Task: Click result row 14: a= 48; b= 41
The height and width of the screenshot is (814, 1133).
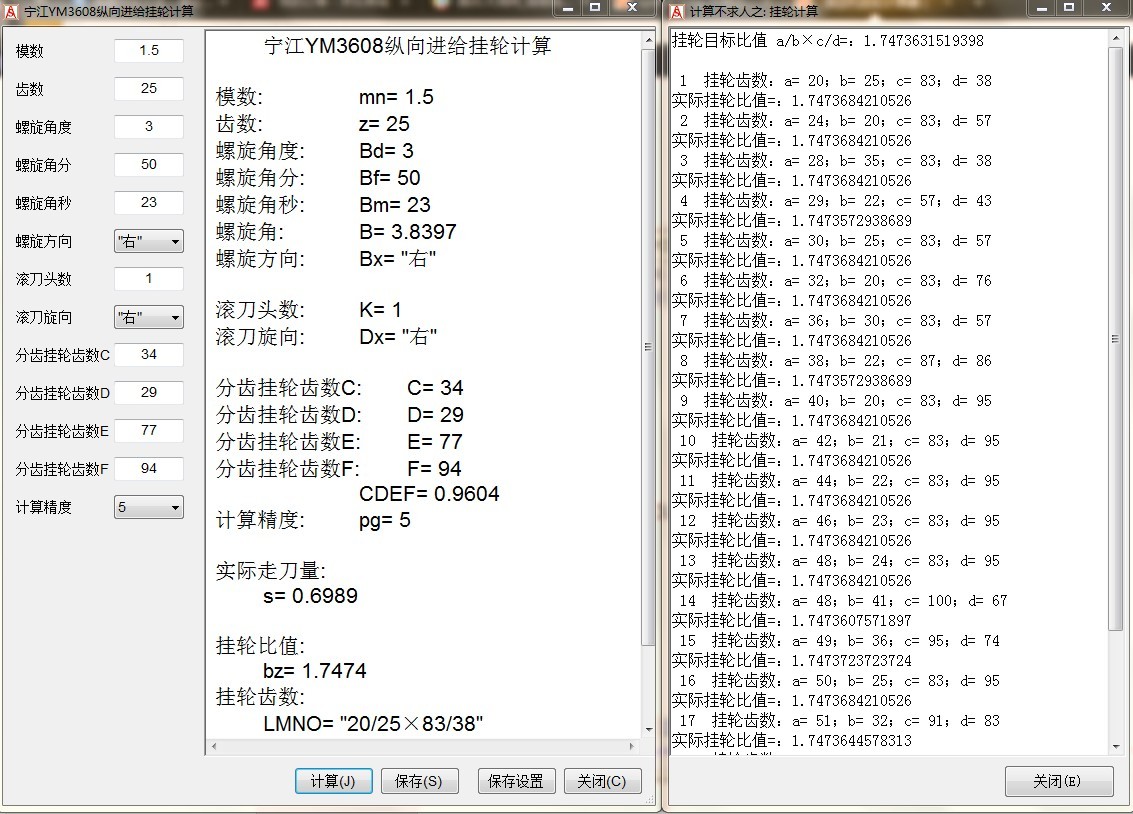Action: coord(843,601)
